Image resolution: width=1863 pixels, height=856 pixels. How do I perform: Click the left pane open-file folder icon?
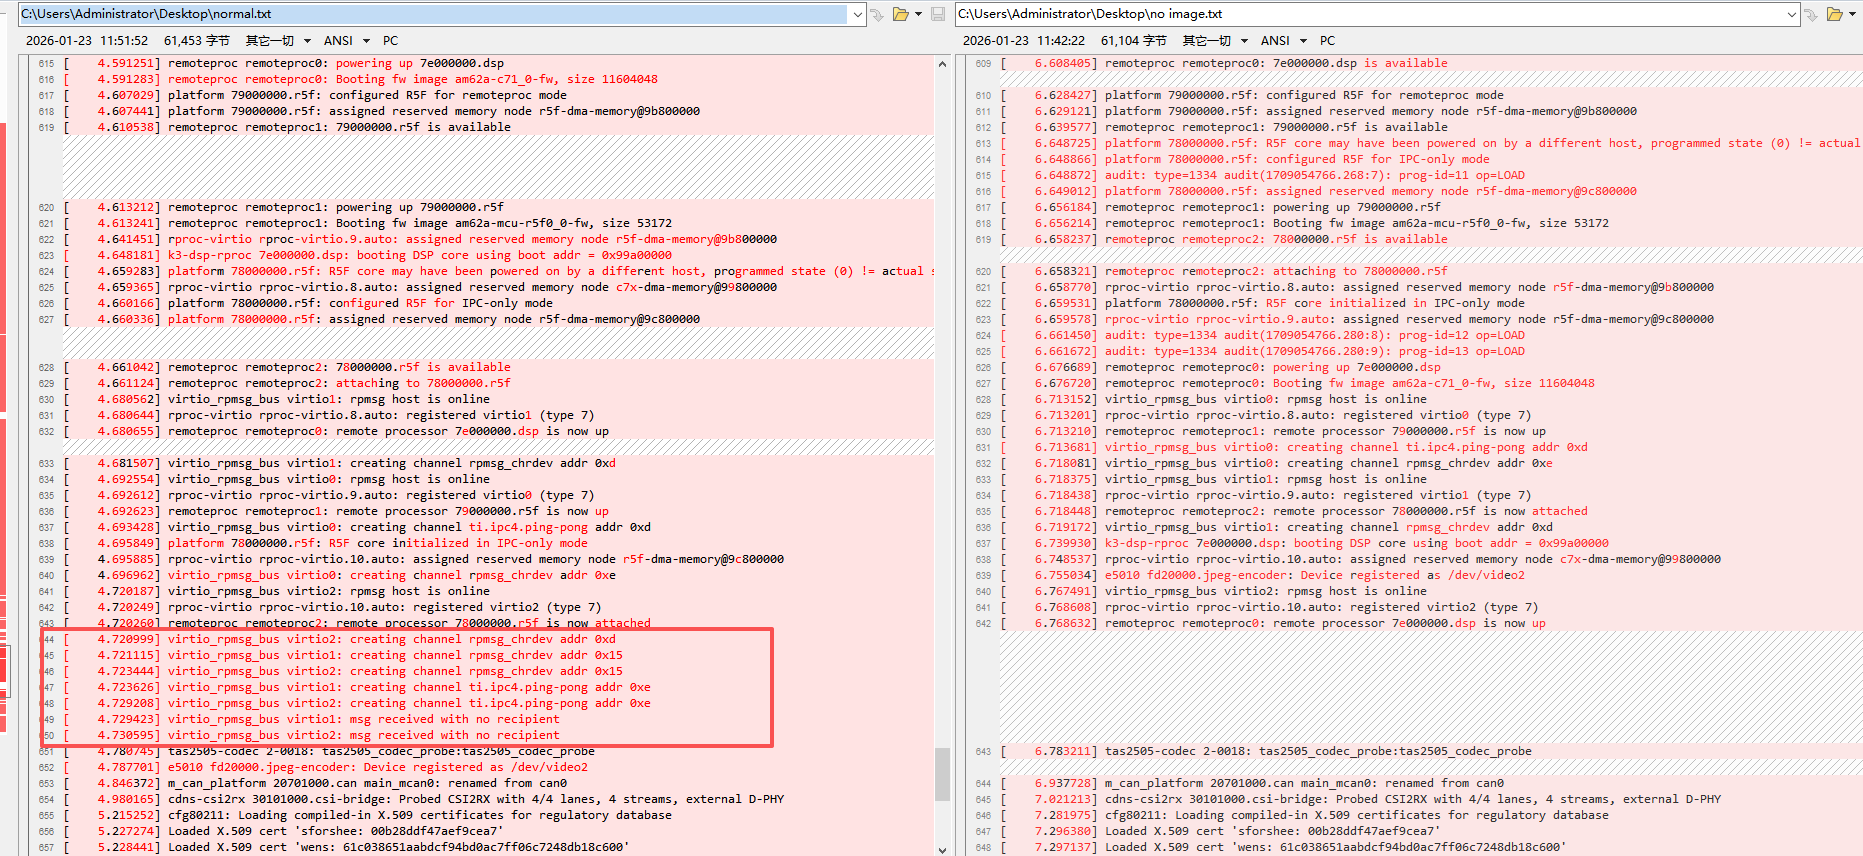pyautogui.click(x=901, y=14)
